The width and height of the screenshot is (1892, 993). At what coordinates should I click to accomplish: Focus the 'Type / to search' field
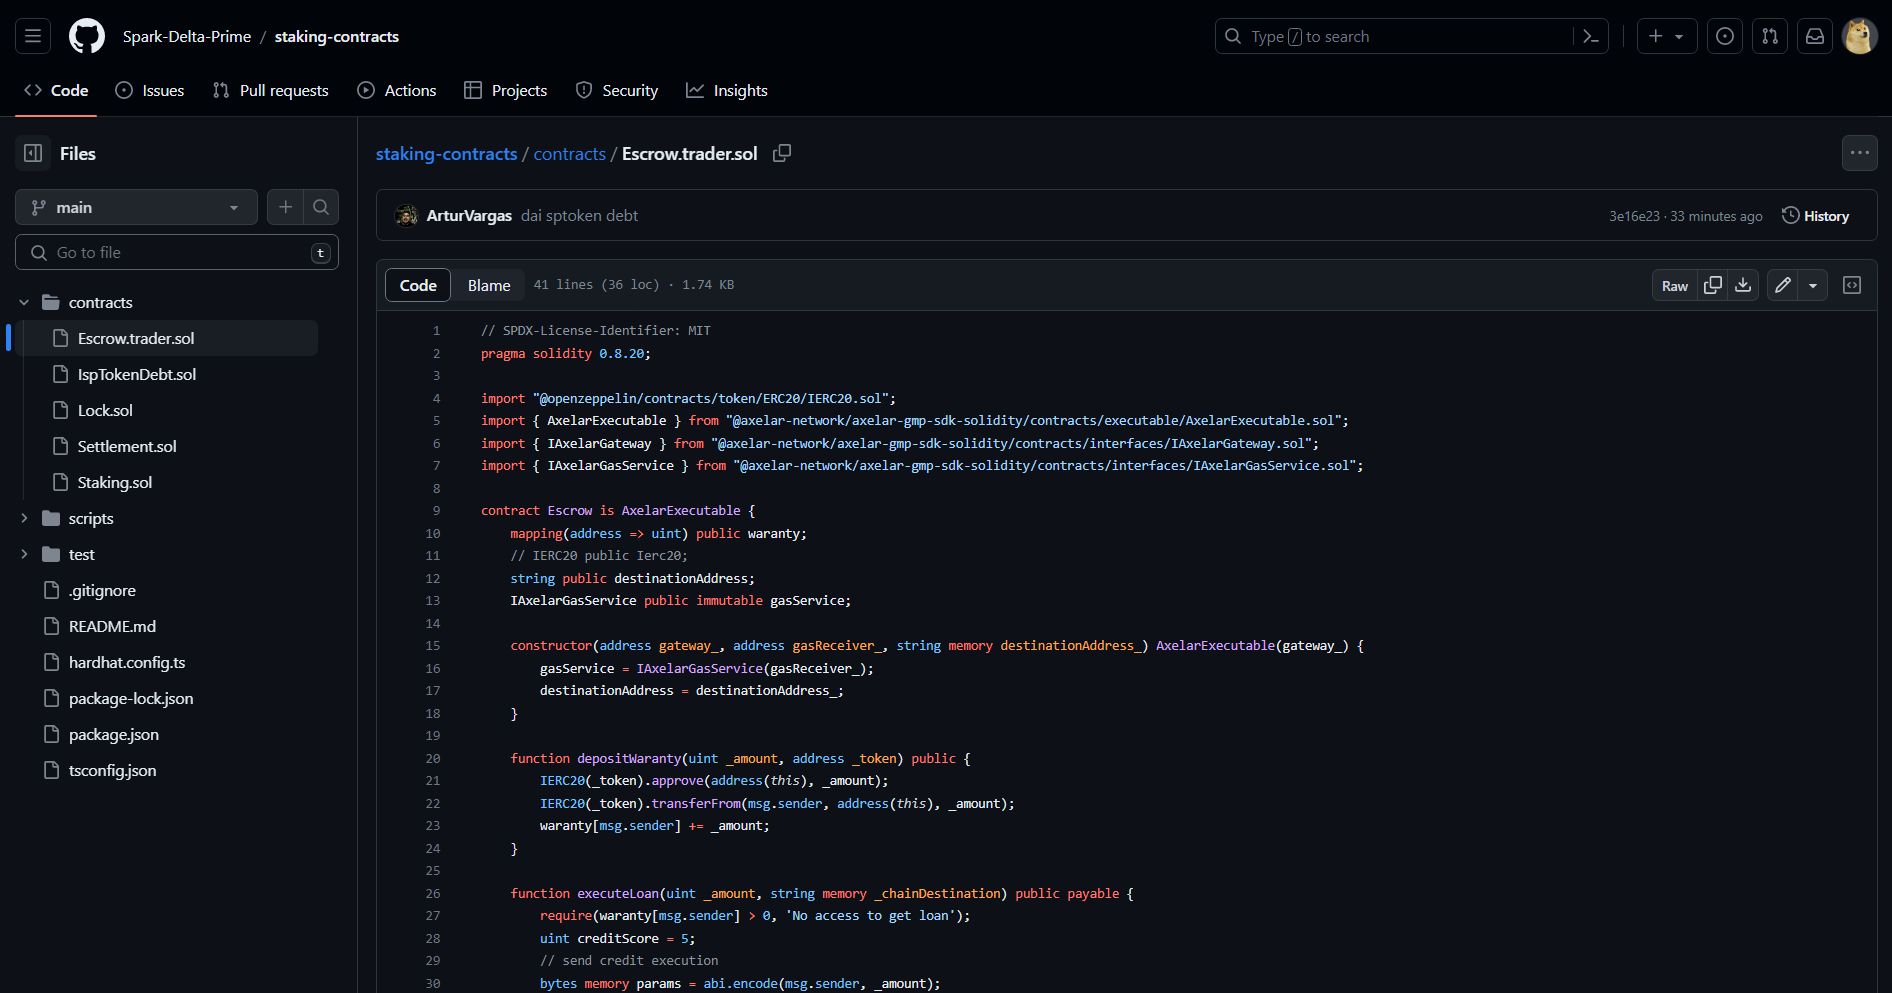click(x=1410, y=36)
